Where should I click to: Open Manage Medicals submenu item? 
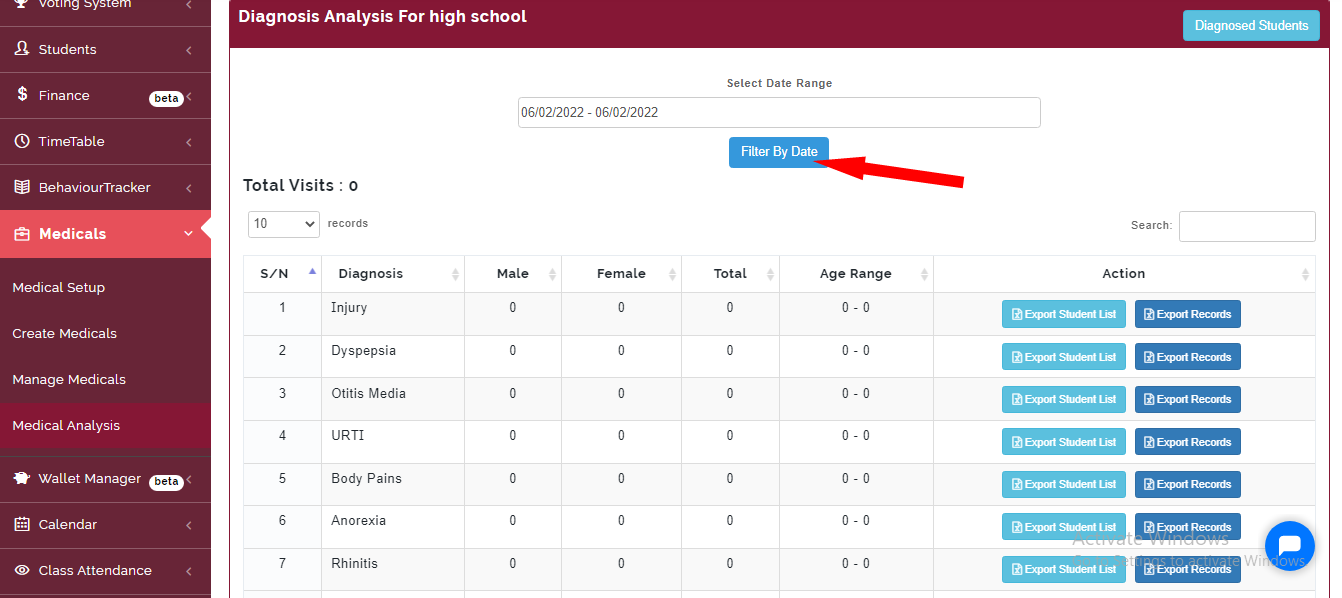point(69,379)
